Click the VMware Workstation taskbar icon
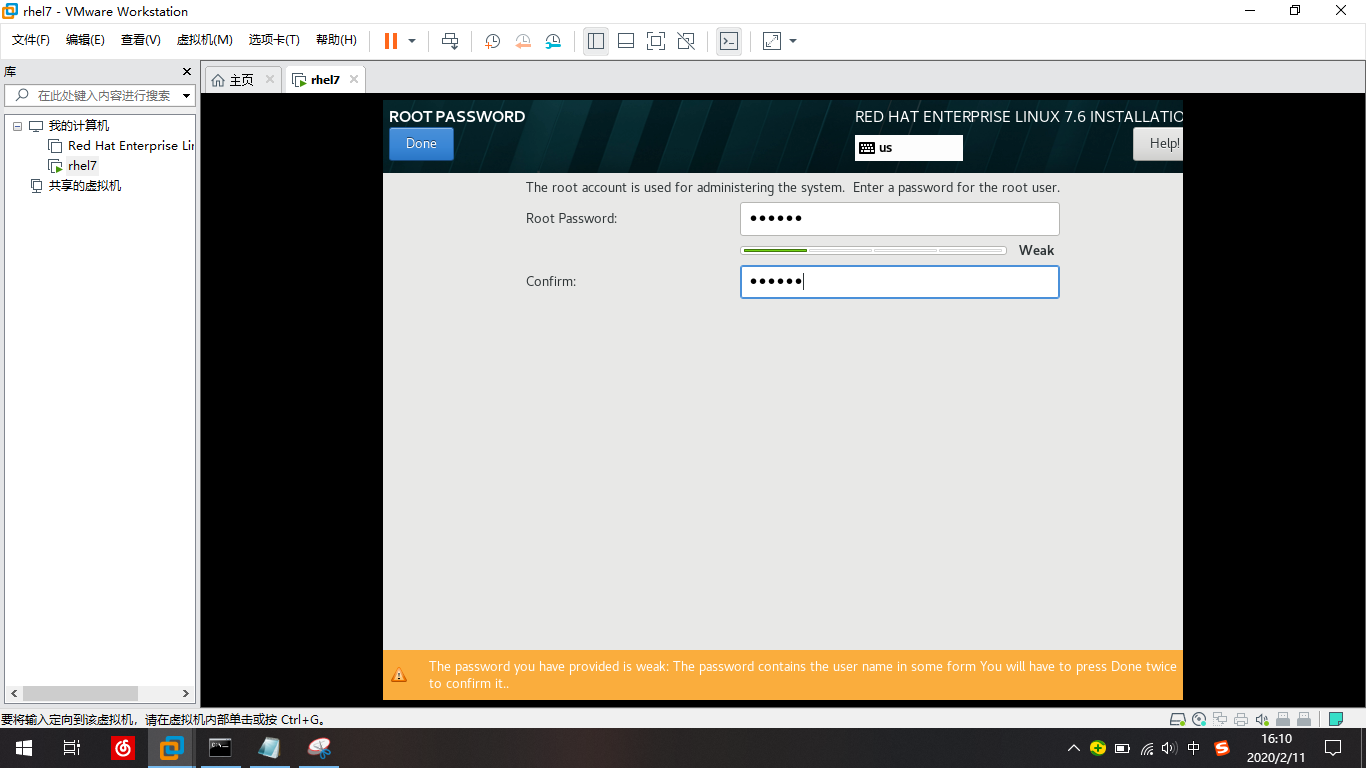This screenshot has width=1366, height=768. tap(172, 748)
